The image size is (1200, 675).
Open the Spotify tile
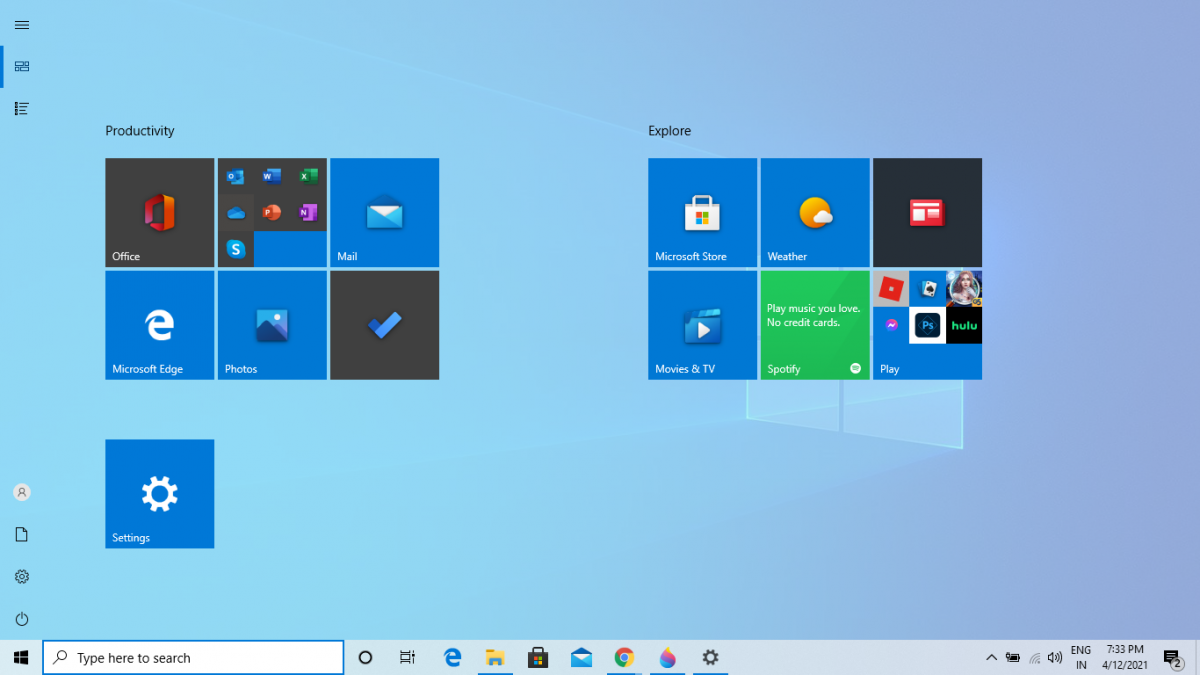[815, 325]
